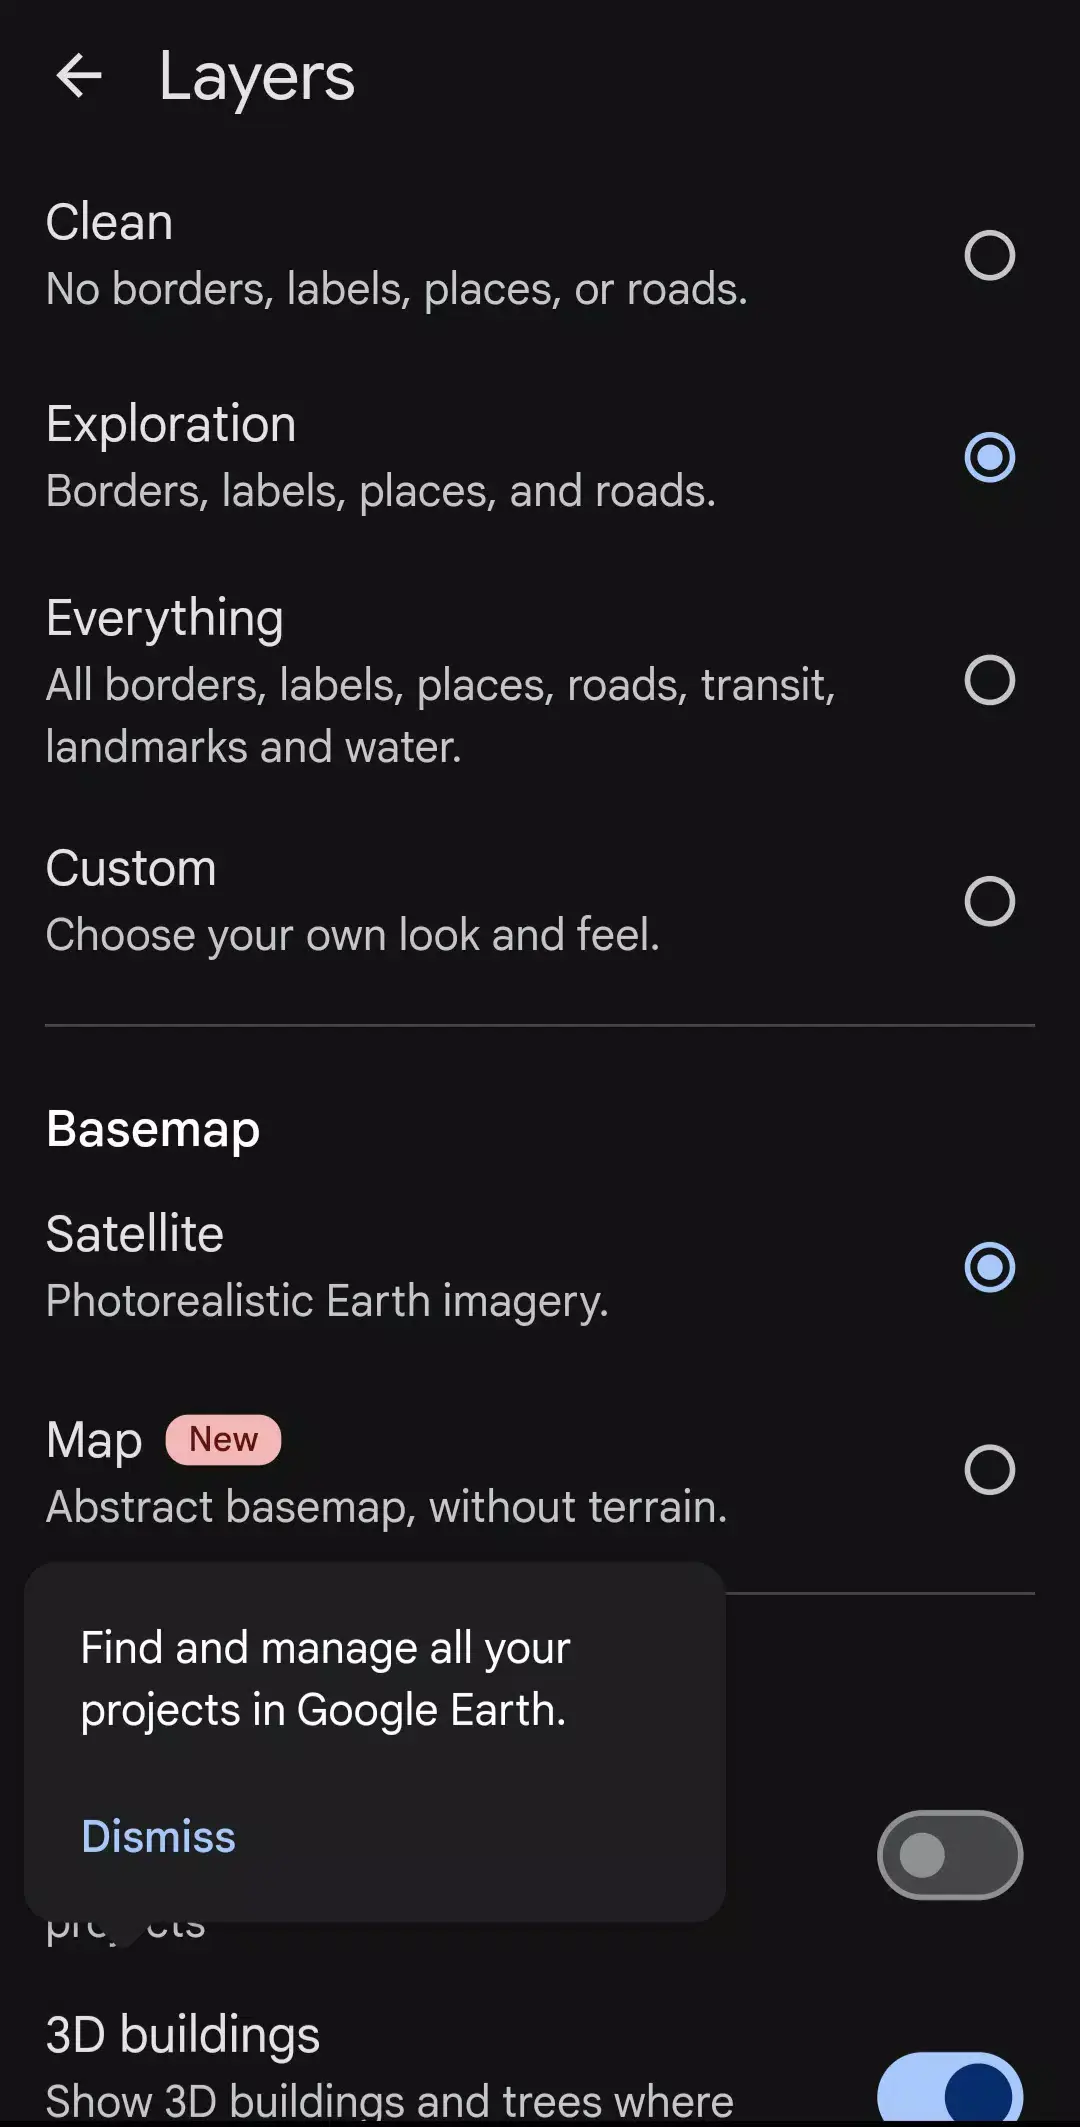Confirm Satellite basemap is selected
The image size is (1080, 2127).
click(x=988, y=1266)
